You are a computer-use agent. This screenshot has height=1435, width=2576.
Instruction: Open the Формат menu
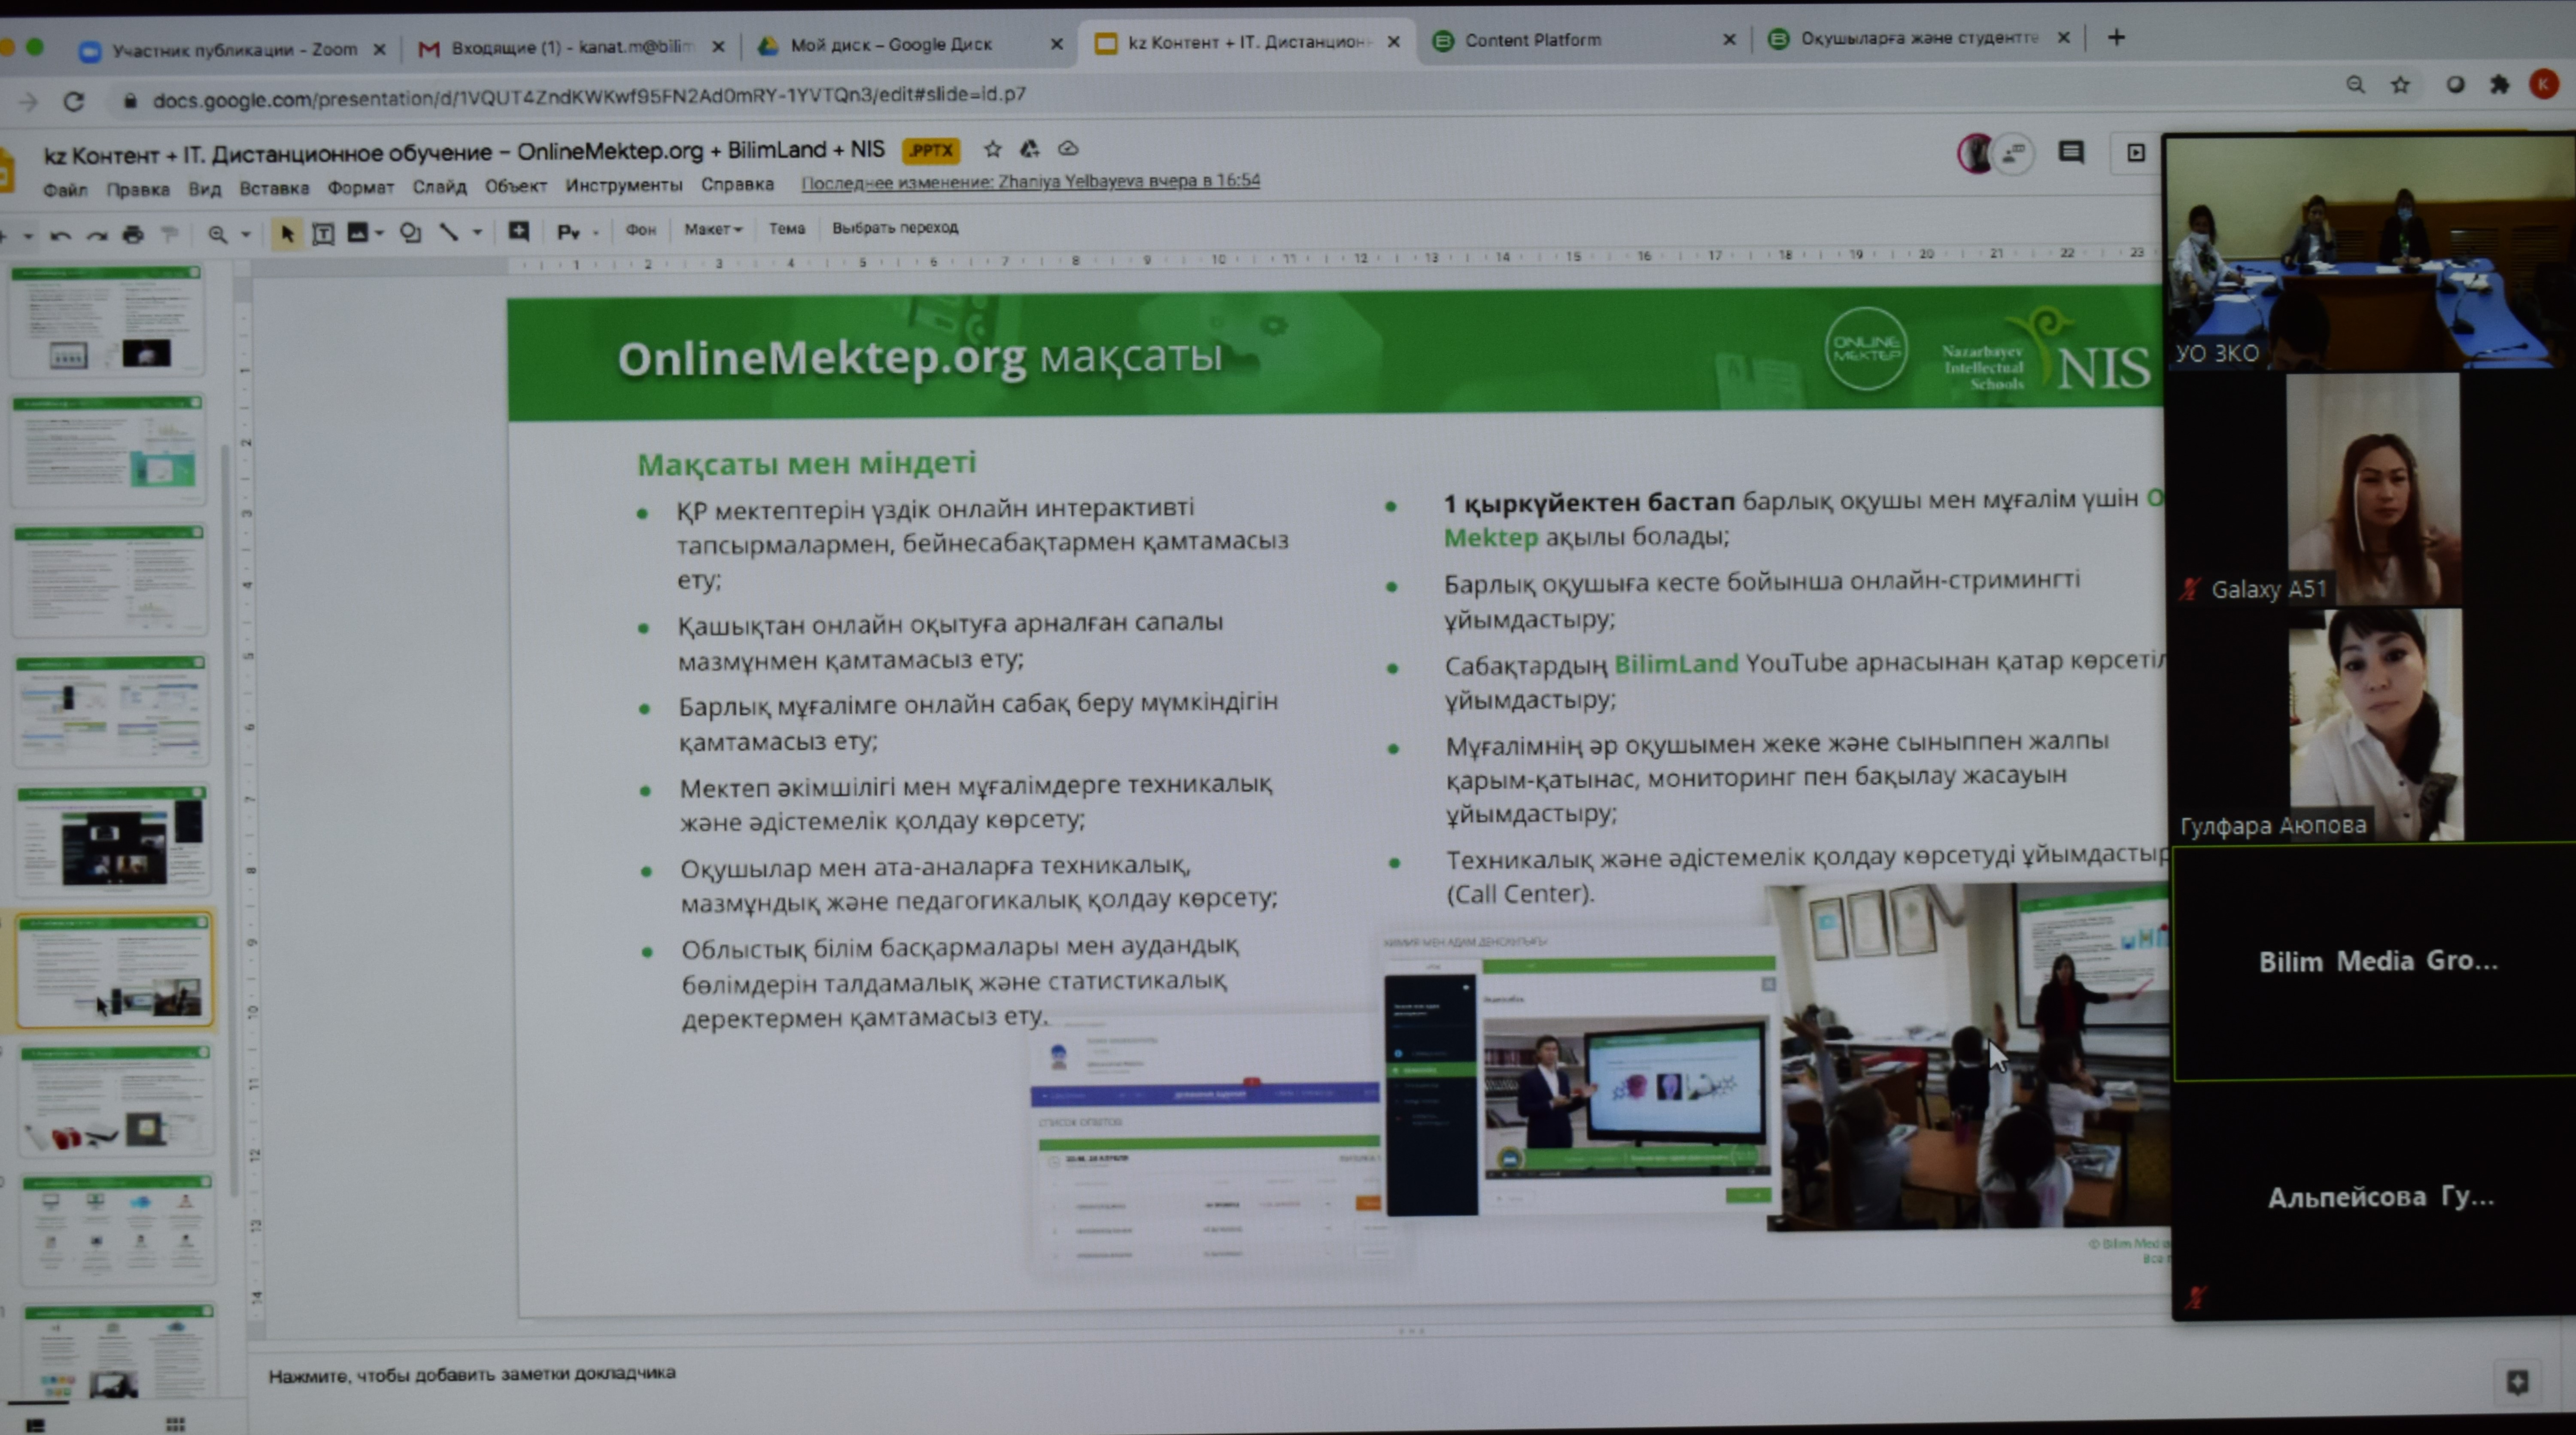pyautogui.click(x=360, y=187)
